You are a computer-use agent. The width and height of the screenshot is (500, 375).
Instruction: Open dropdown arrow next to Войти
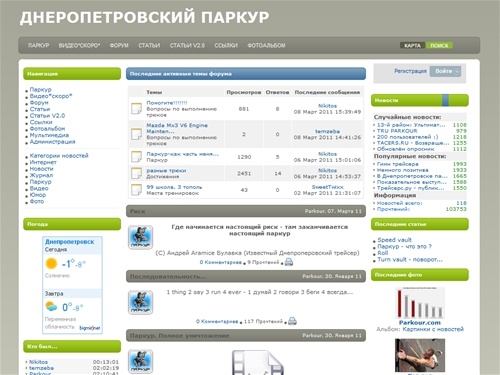[x=457, y=71]
